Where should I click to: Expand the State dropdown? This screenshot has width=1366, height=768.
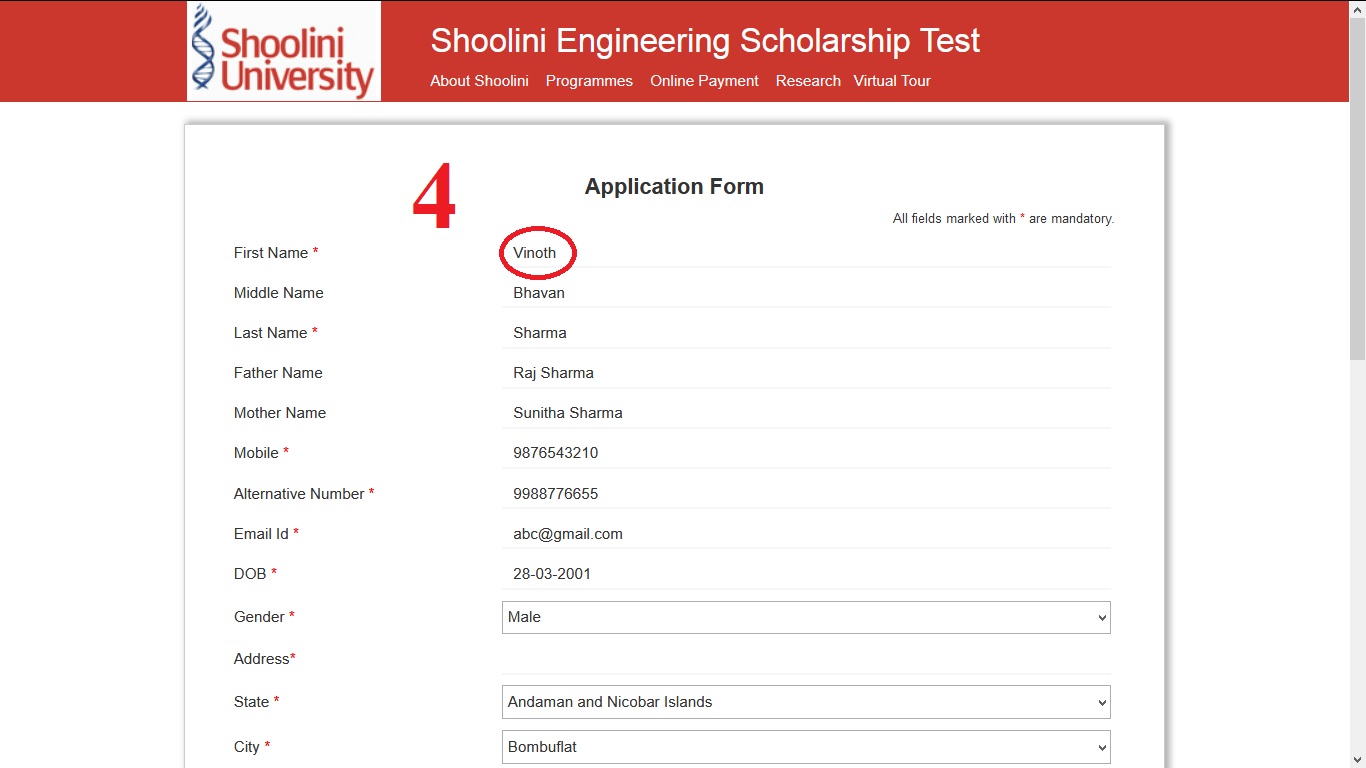point(806,702)
